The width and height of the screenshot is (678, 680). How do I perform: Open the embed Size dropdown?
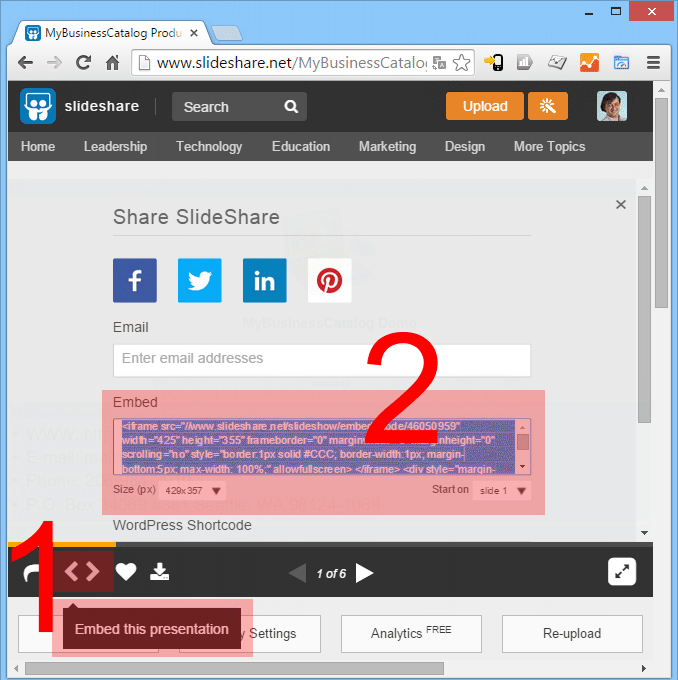coord(193,491)
